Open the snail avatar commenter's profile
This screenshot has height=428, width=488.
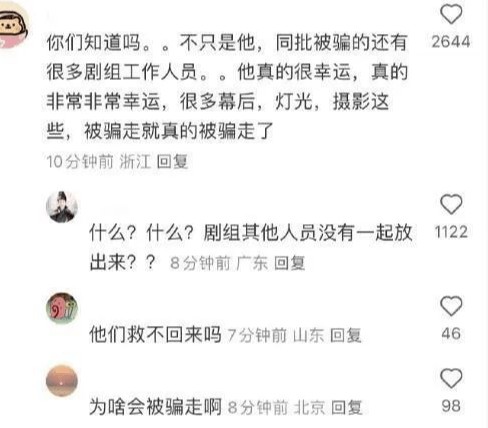62,308
